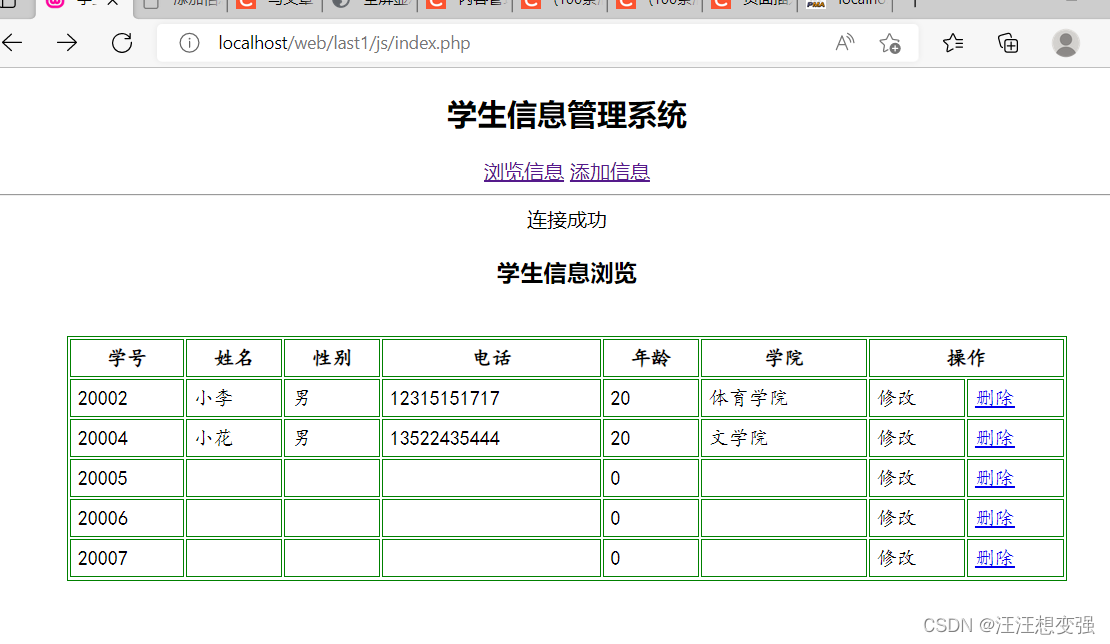Image resolution: width=1110 pixels, height=644 pixels.
Task: Delete student 20002 via 删除 link
Action: (x=995, y=398)
